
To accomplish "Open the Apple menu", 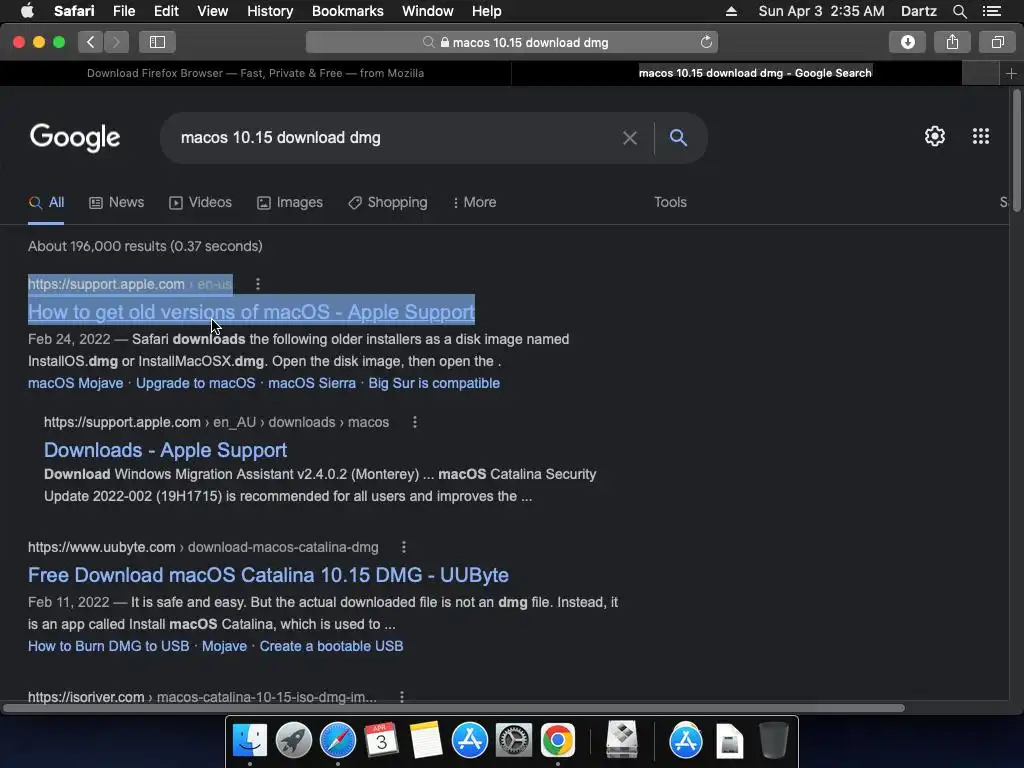I will pyautogui.click(x=27, y=11).
